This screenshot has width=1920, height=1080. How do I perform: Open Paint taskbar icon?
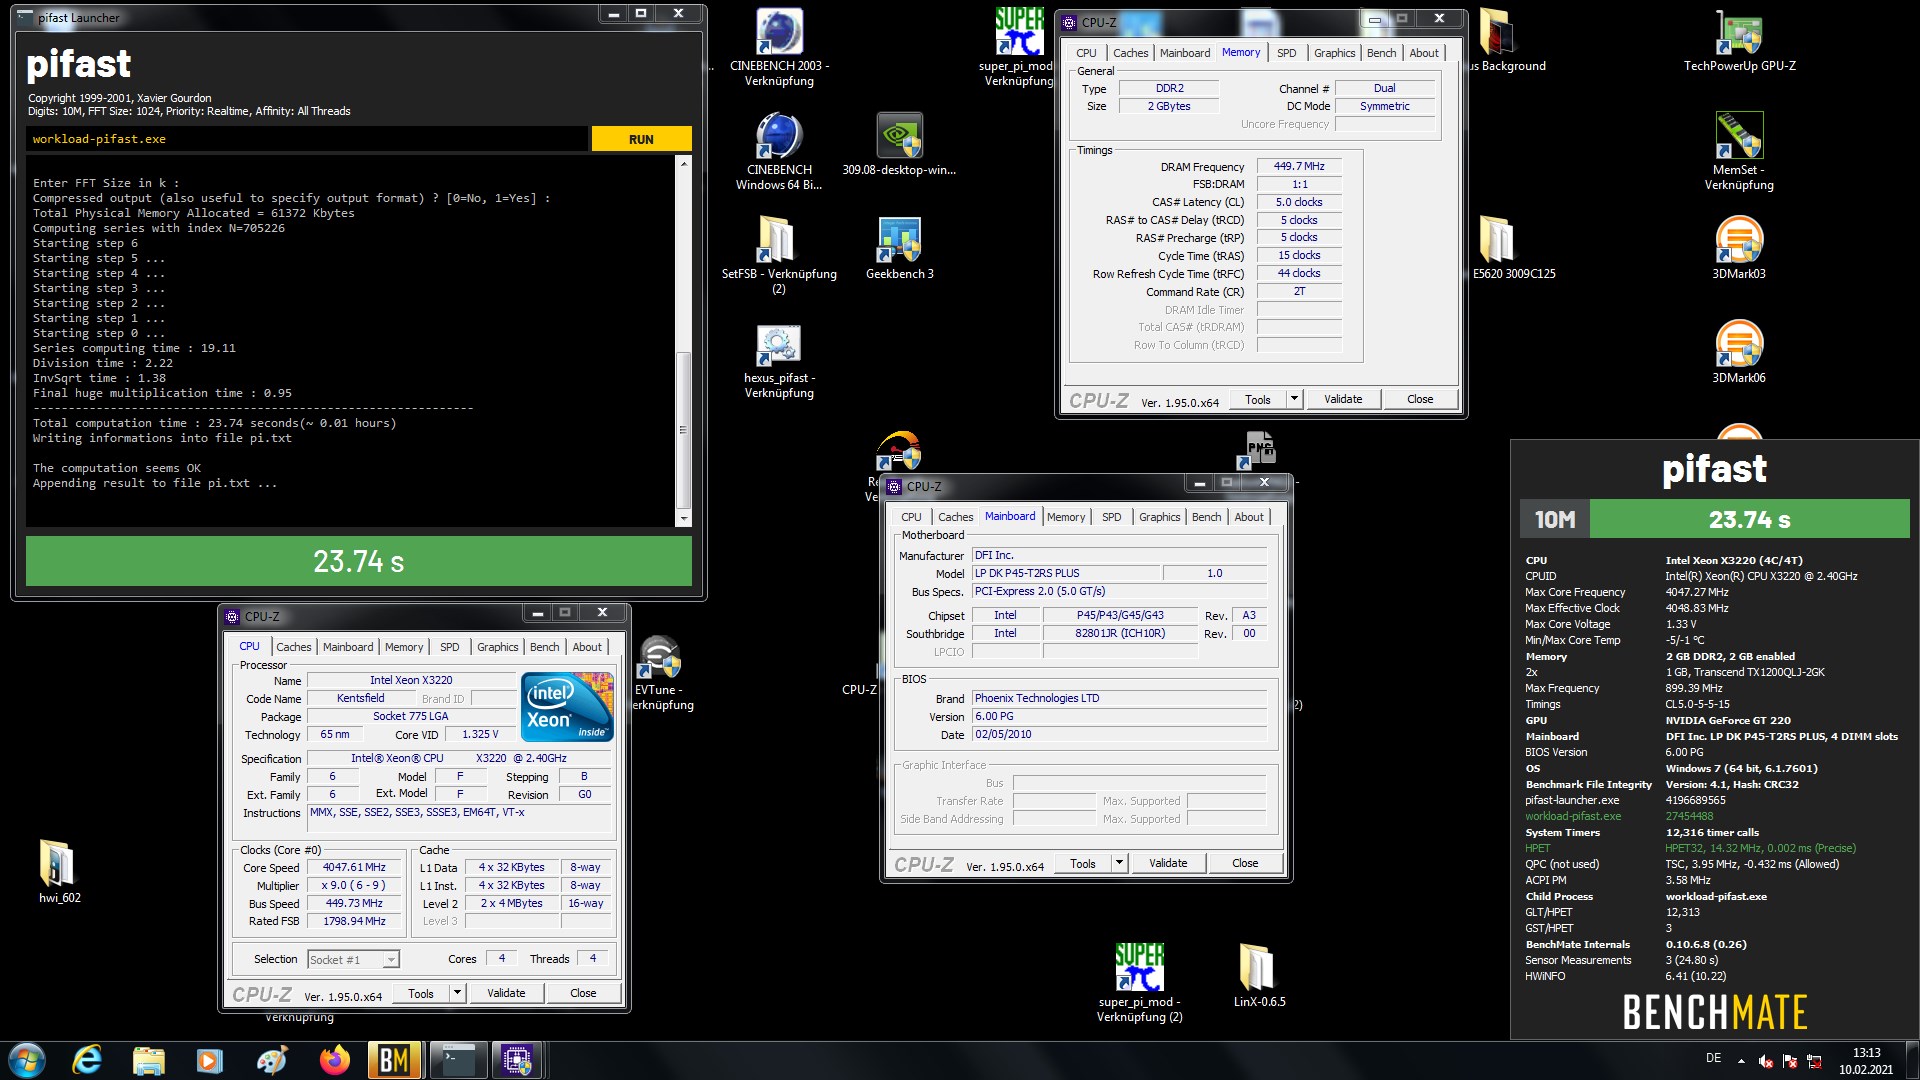tap(272, 1059)
